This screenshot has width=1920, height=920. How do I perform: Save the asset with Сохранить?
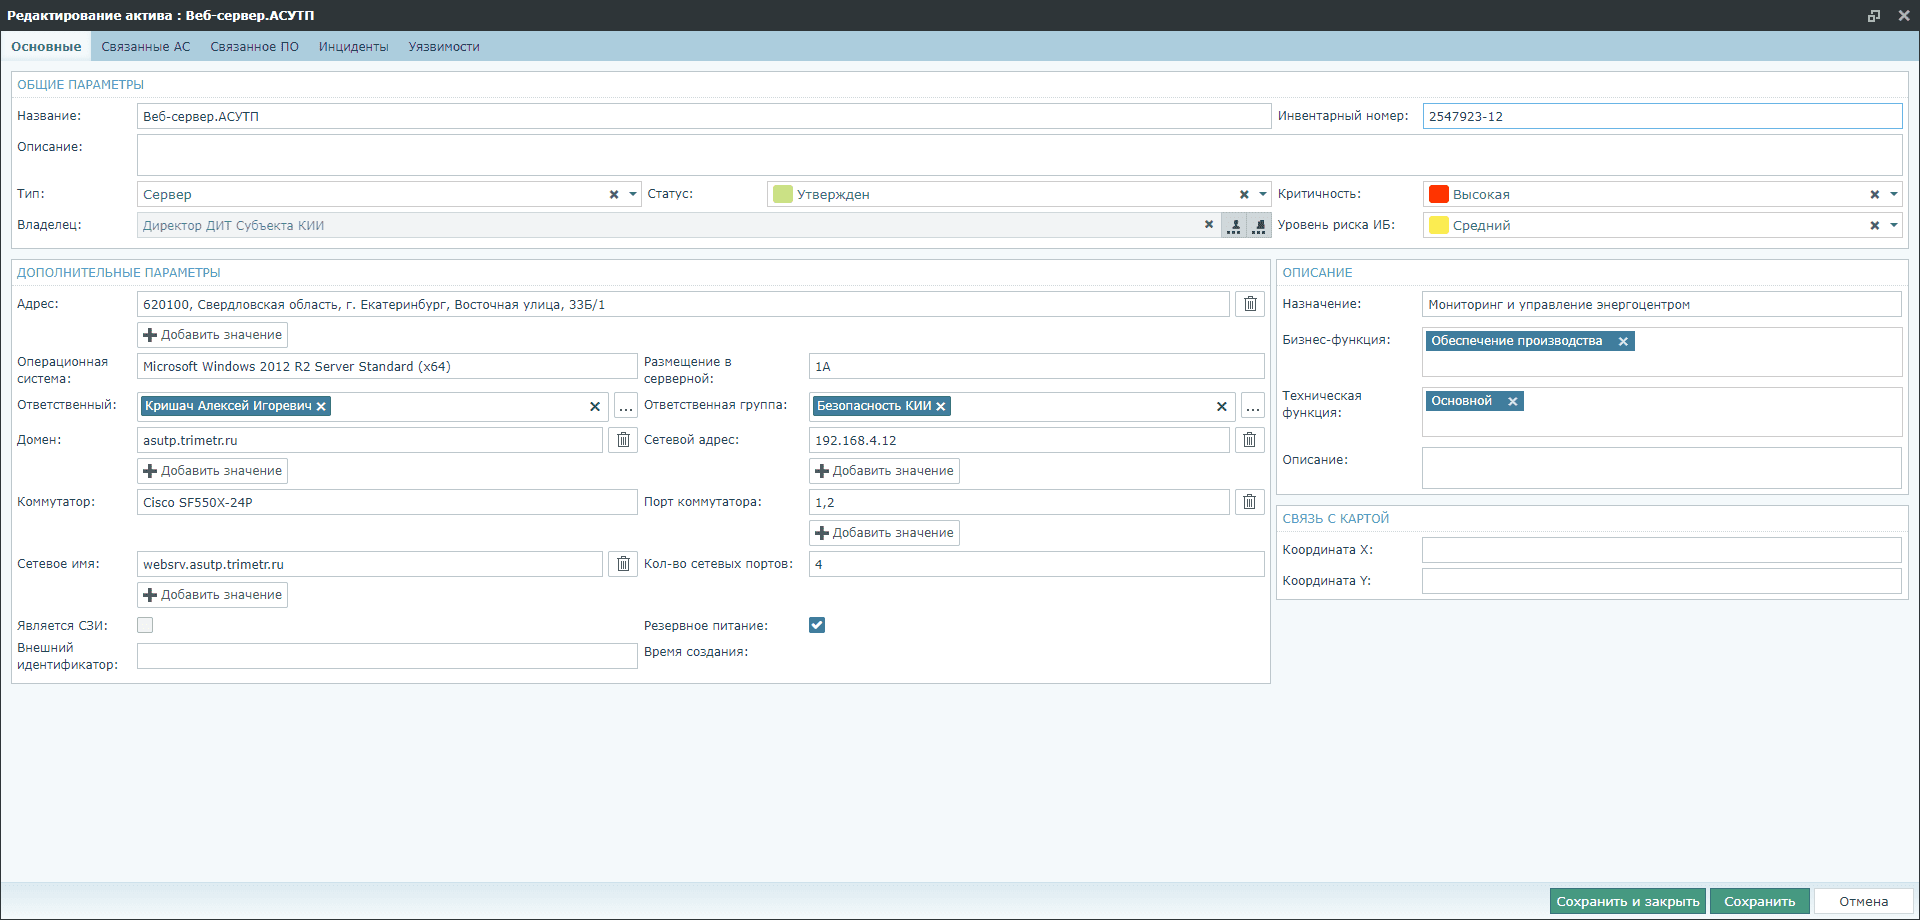[x=1760, y=901]
